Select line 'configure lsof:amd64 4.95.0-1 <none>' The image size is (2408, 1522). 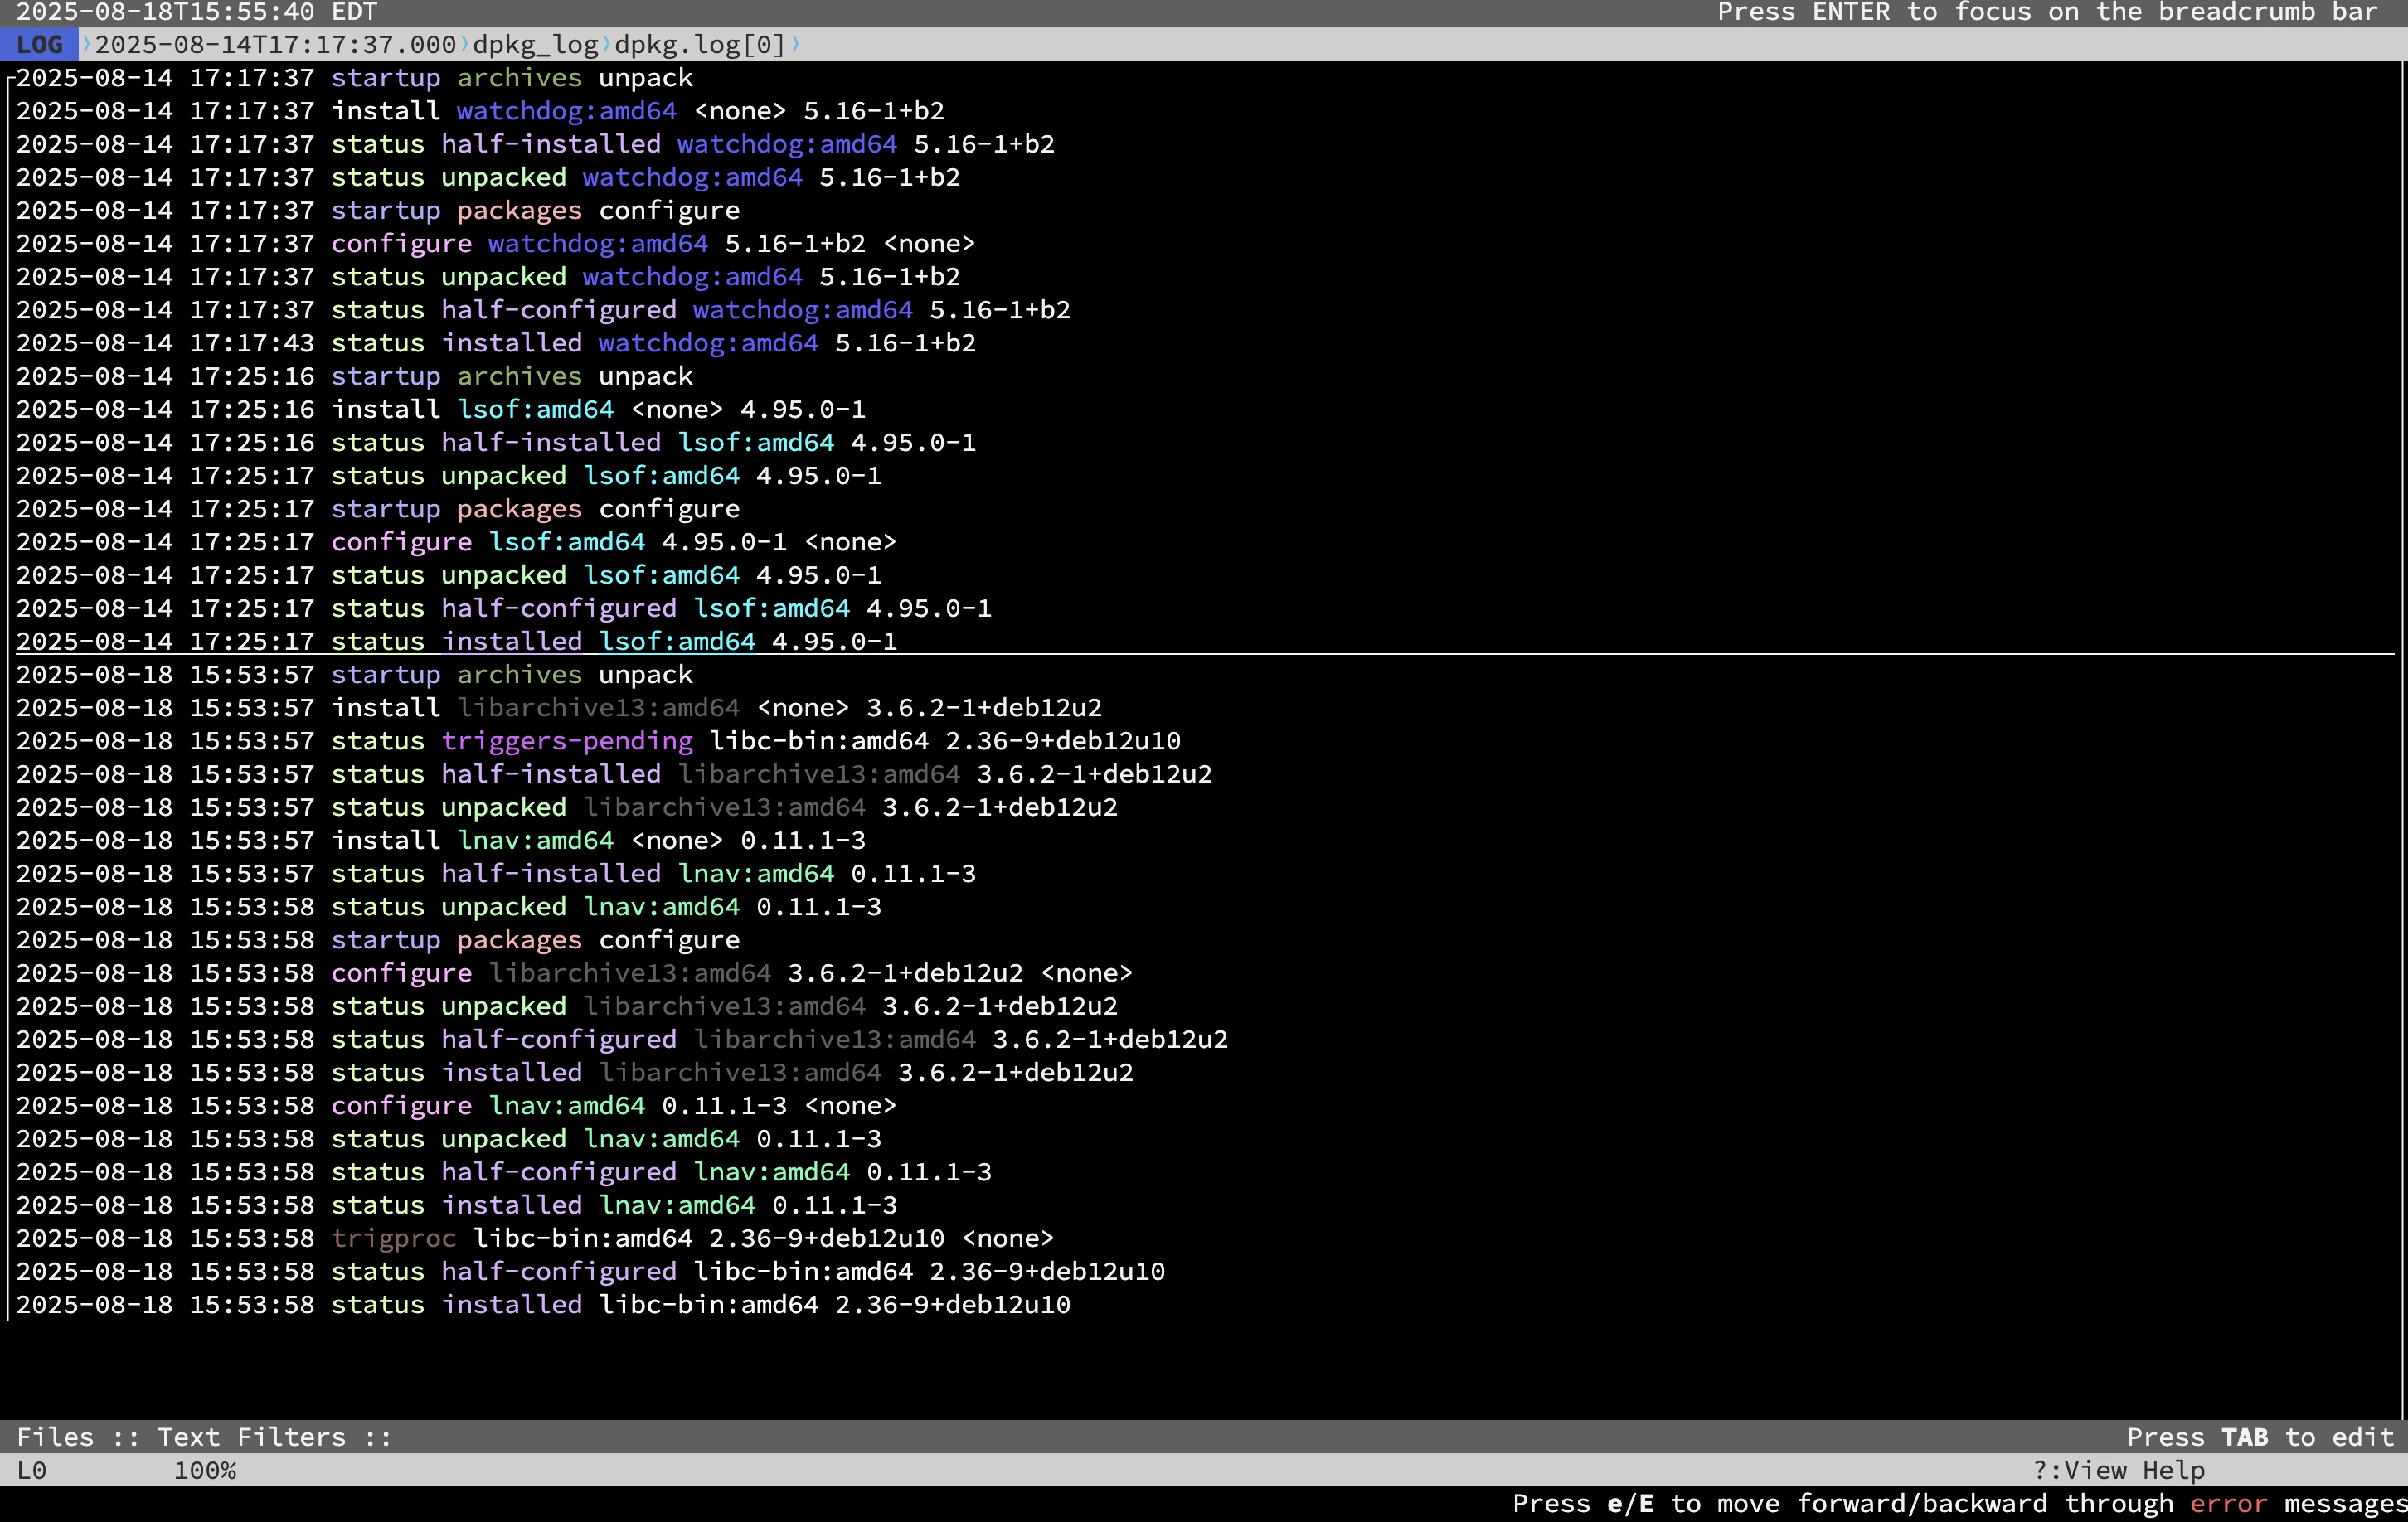pos(456,542)
